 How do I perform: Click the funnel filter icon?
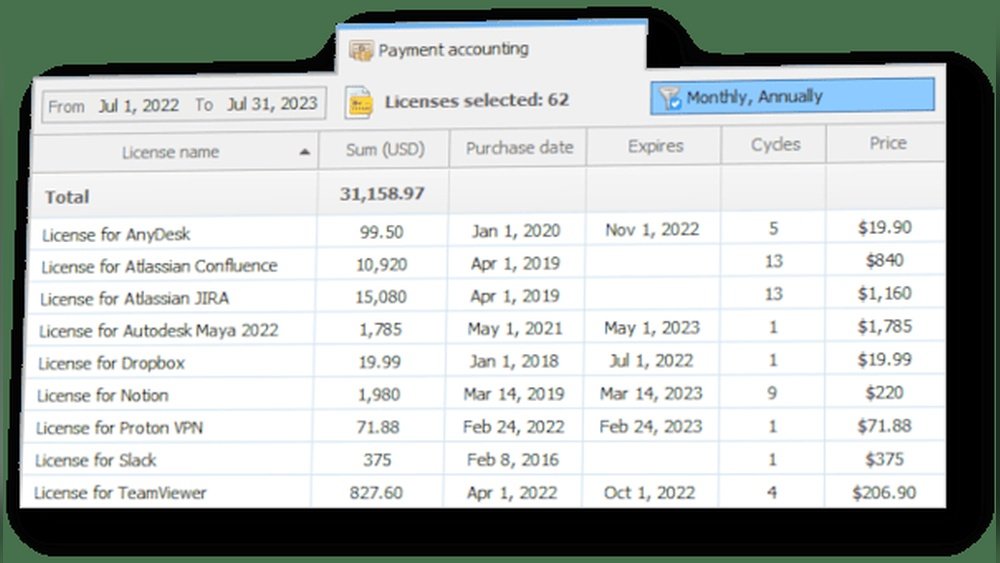670,97
